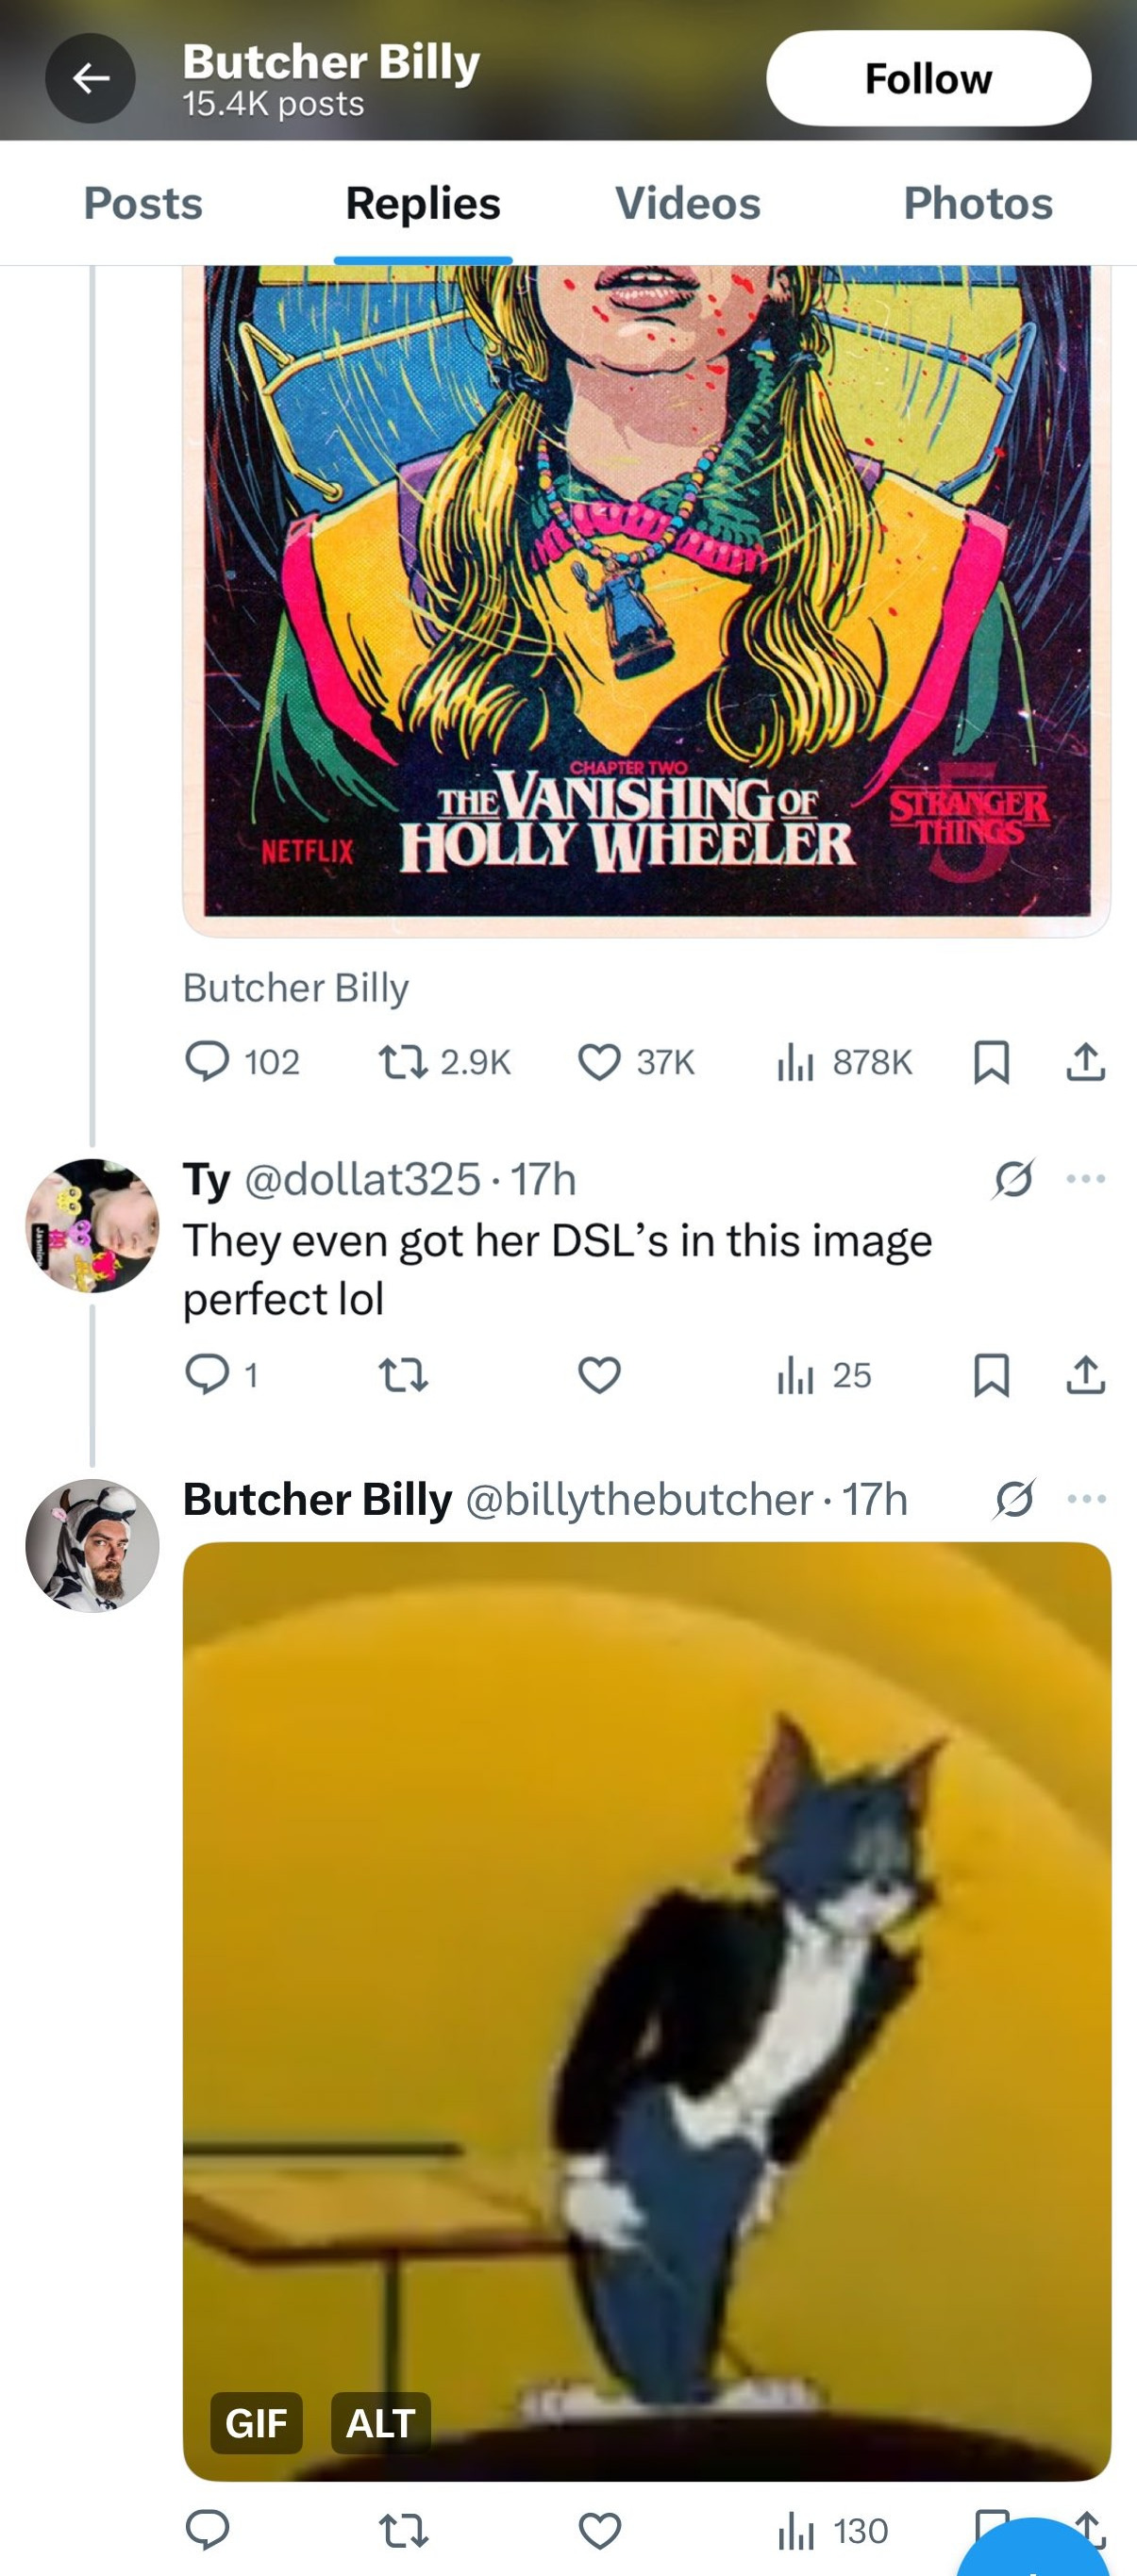The width and height of the screenshot is (1137, 2576).
Task: Open more options on Butcher Billy's GIF reply
Action: [1086, 1499]
